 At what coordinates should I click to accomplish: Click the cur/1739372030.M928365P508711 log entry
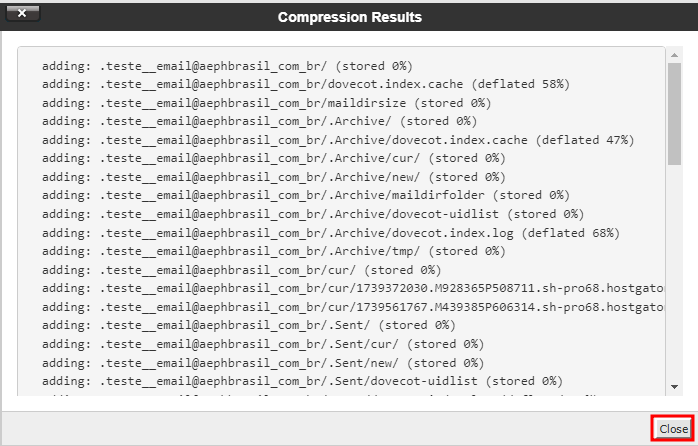point(353,288)
